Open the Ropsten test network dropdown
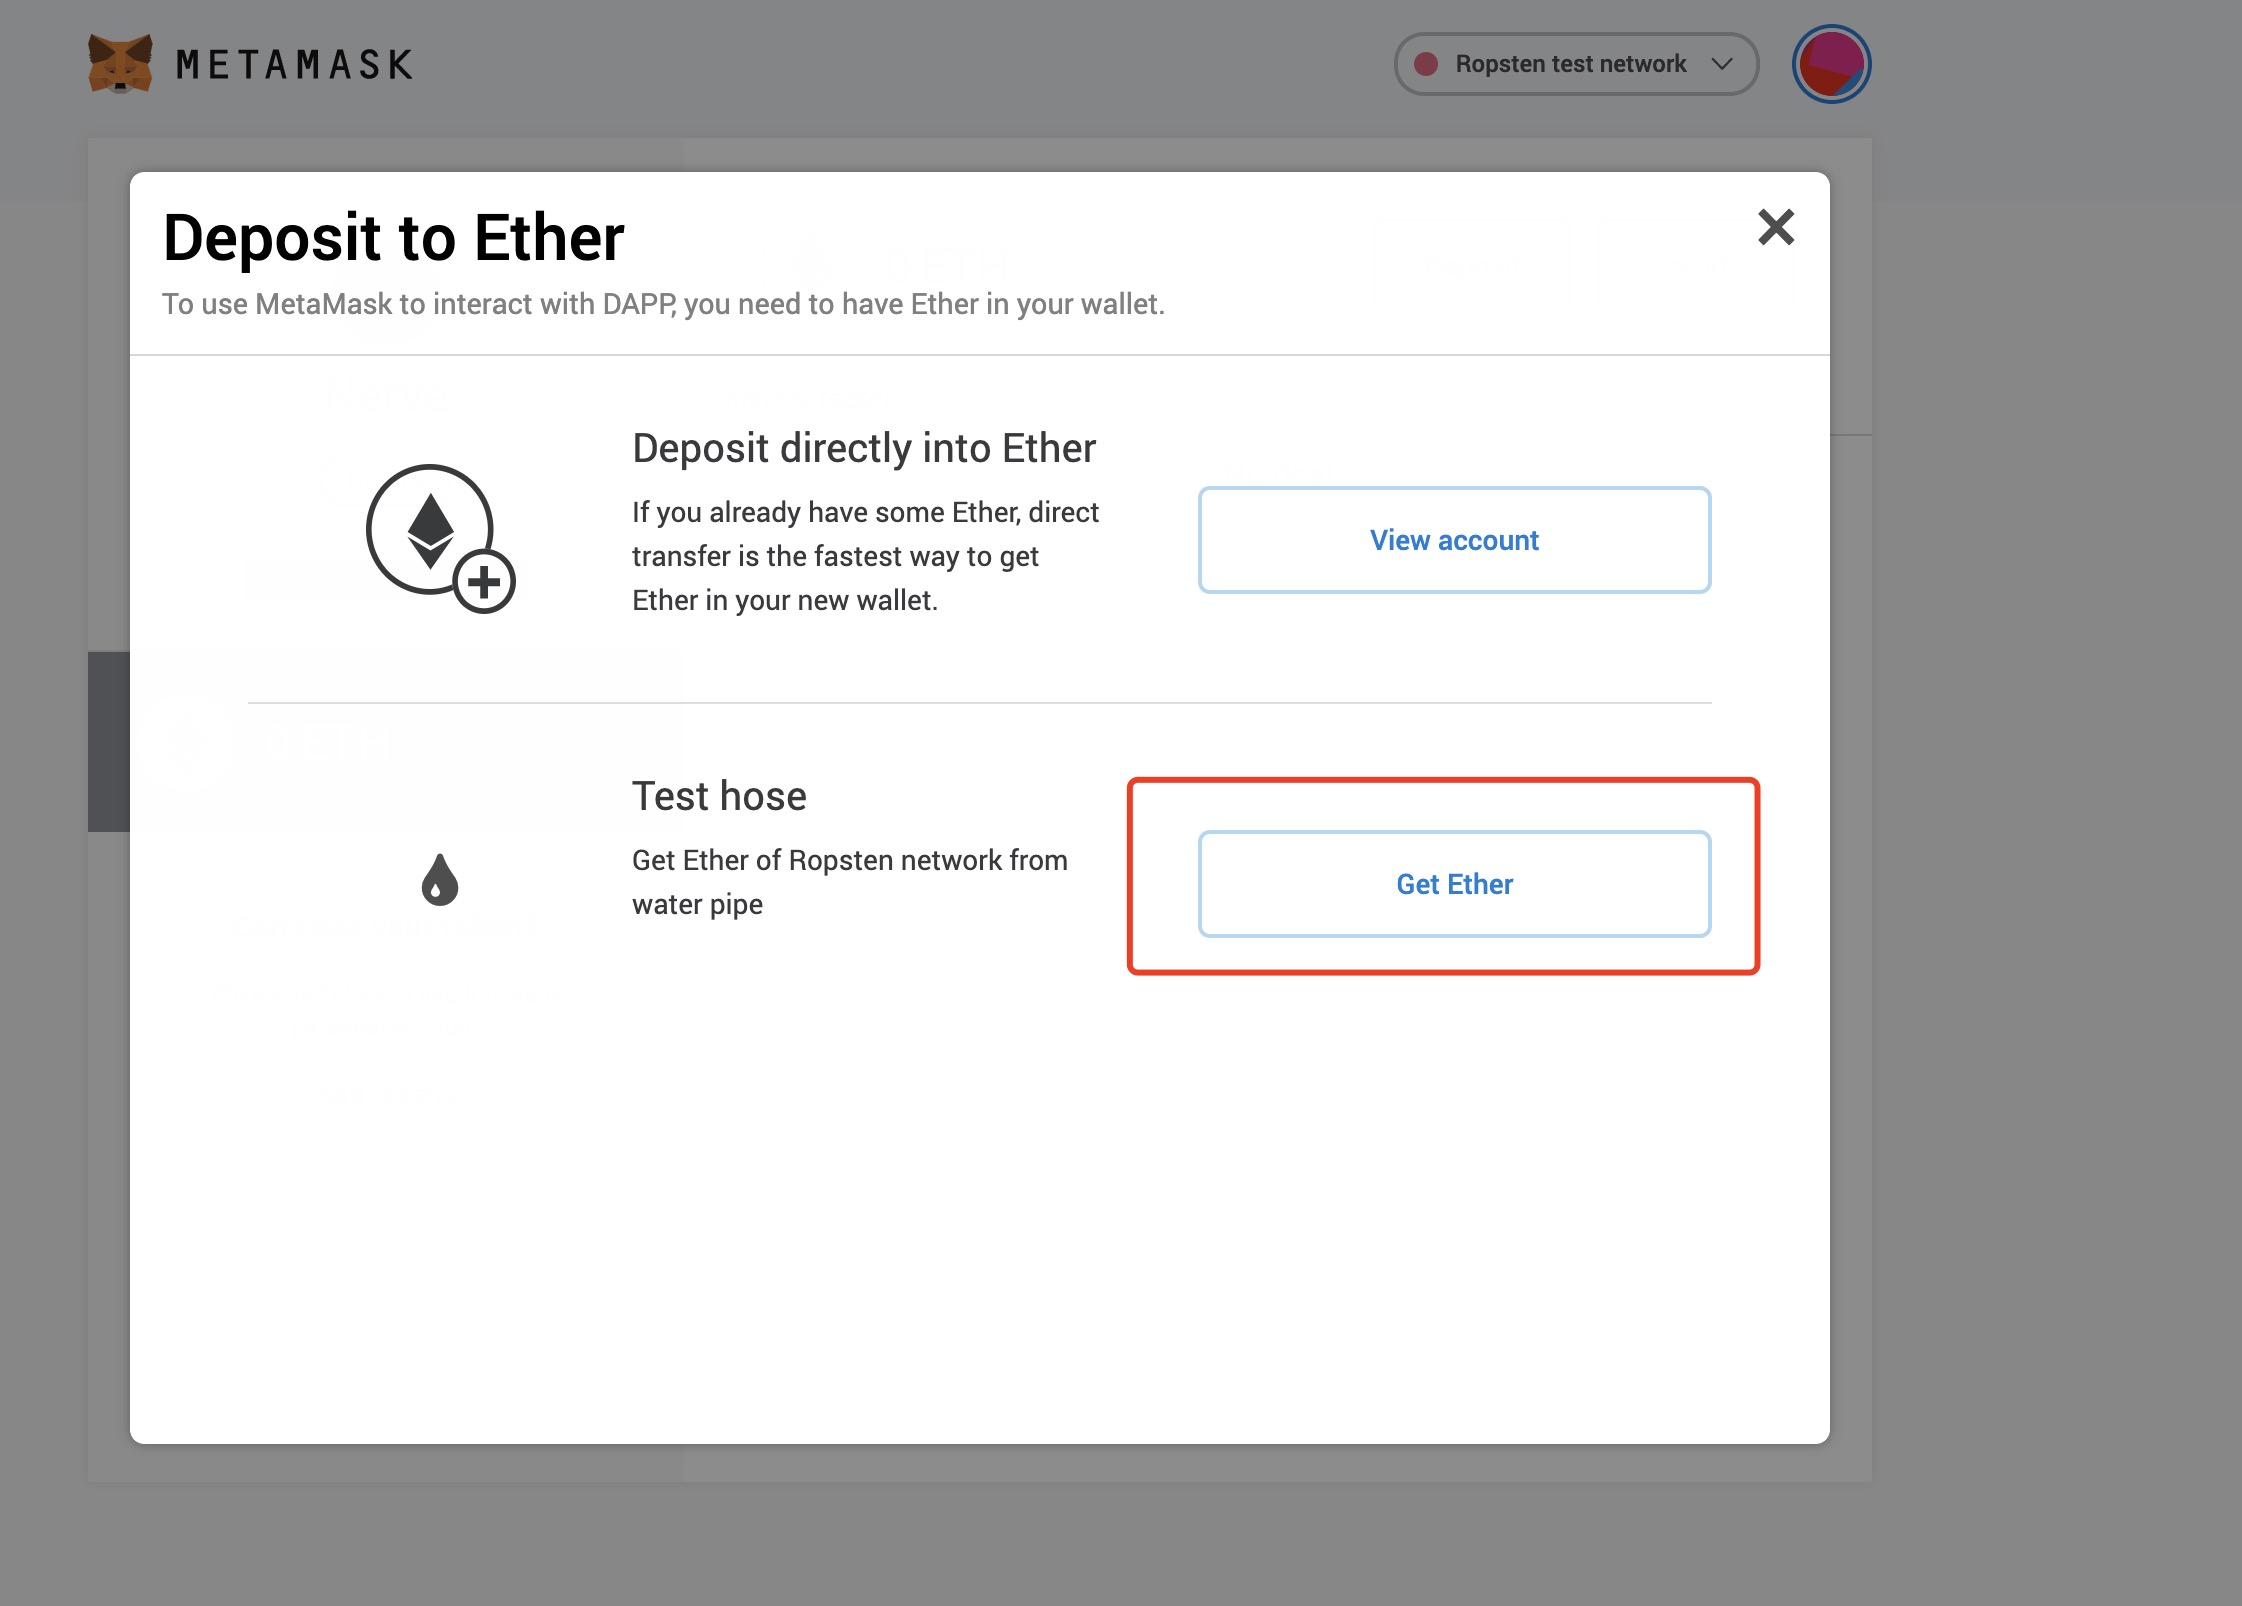The width and height of the screenshot is (2242, 1606). pos(1570,64)
